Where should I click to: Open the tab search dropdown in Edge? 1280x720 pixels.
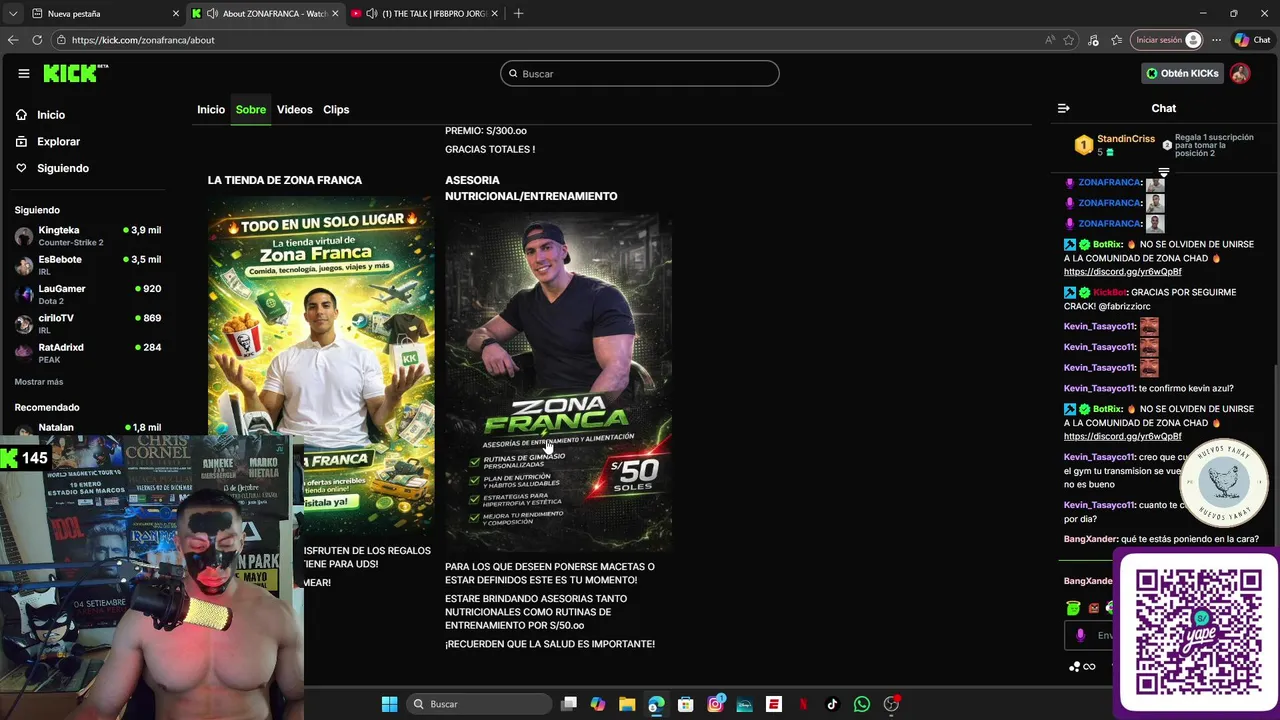point(12,14)
